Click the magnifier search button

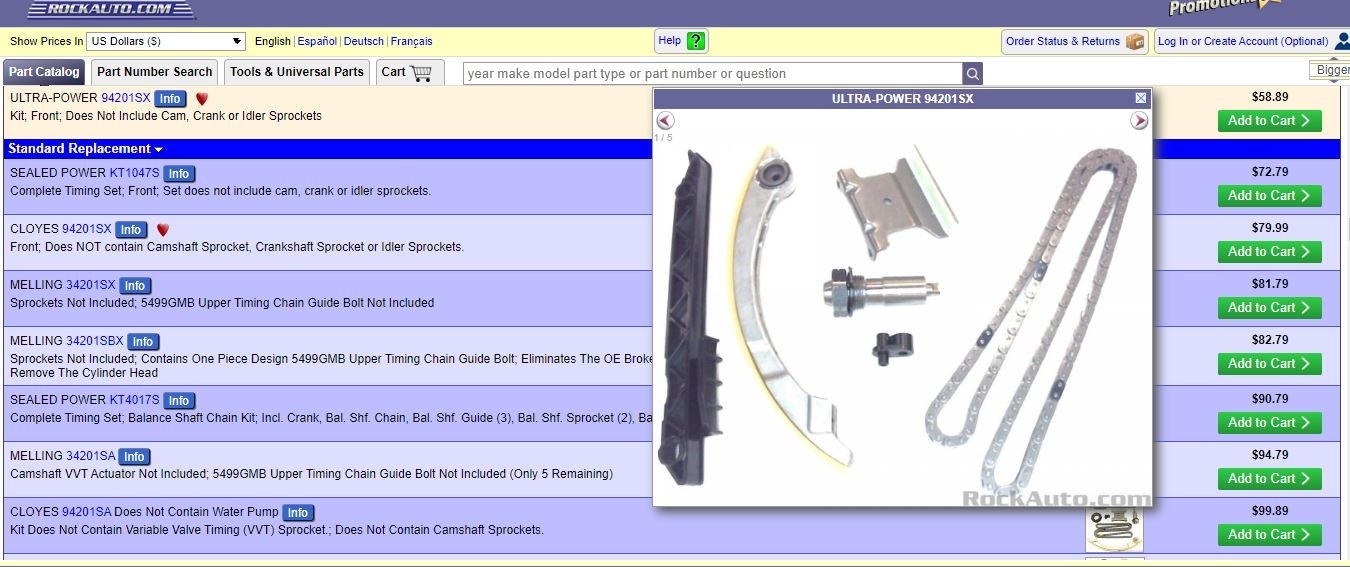(972, 73)
